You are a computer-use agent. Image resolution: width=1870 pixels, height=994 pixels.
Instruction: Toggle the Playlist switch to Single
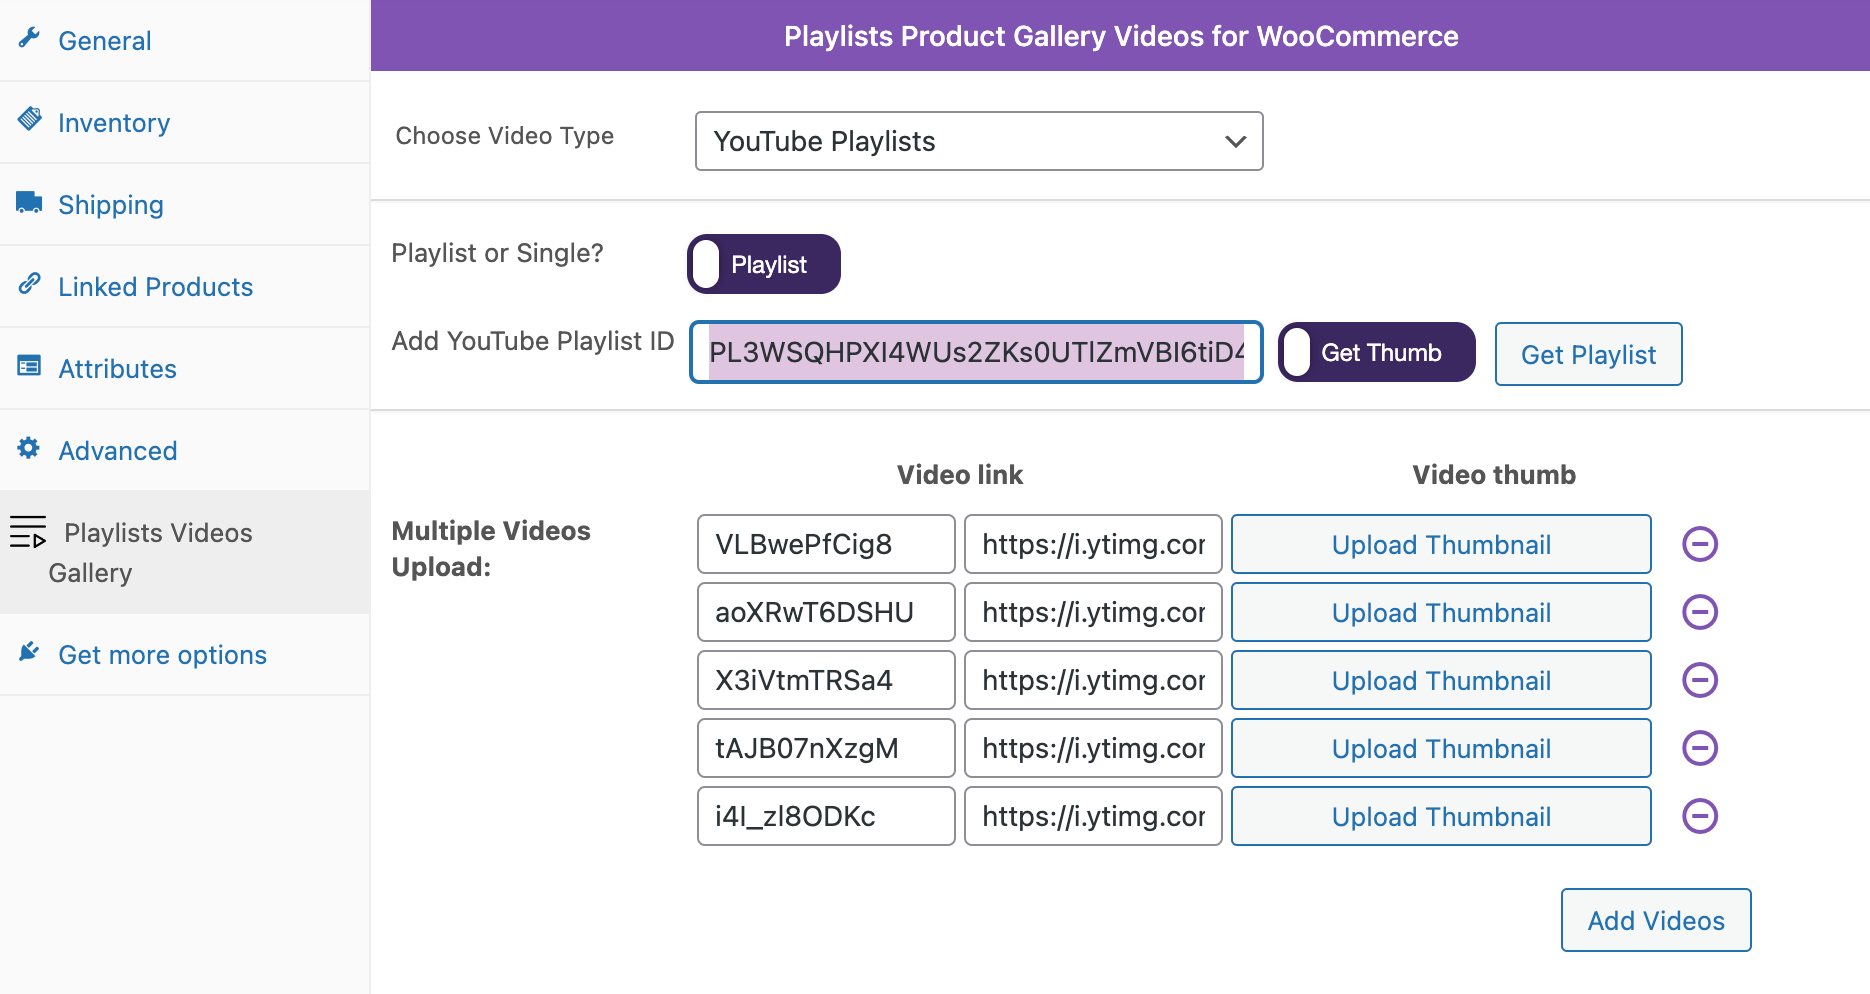coord(762,263)
